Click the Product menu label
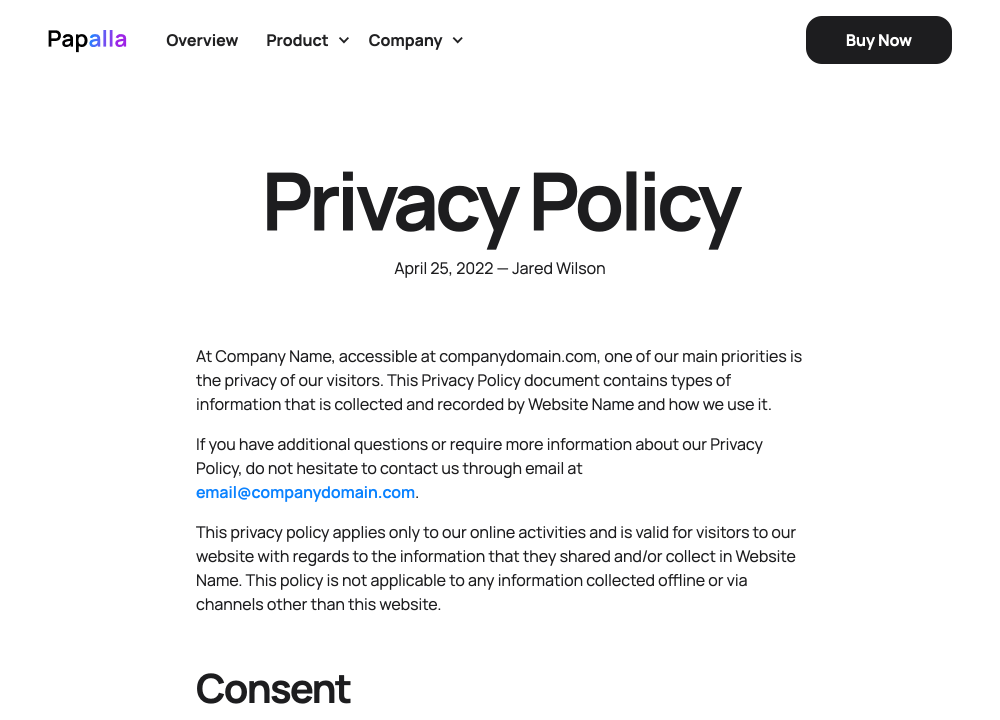Viewport: 1000px width, 720px height. (297, 40)
